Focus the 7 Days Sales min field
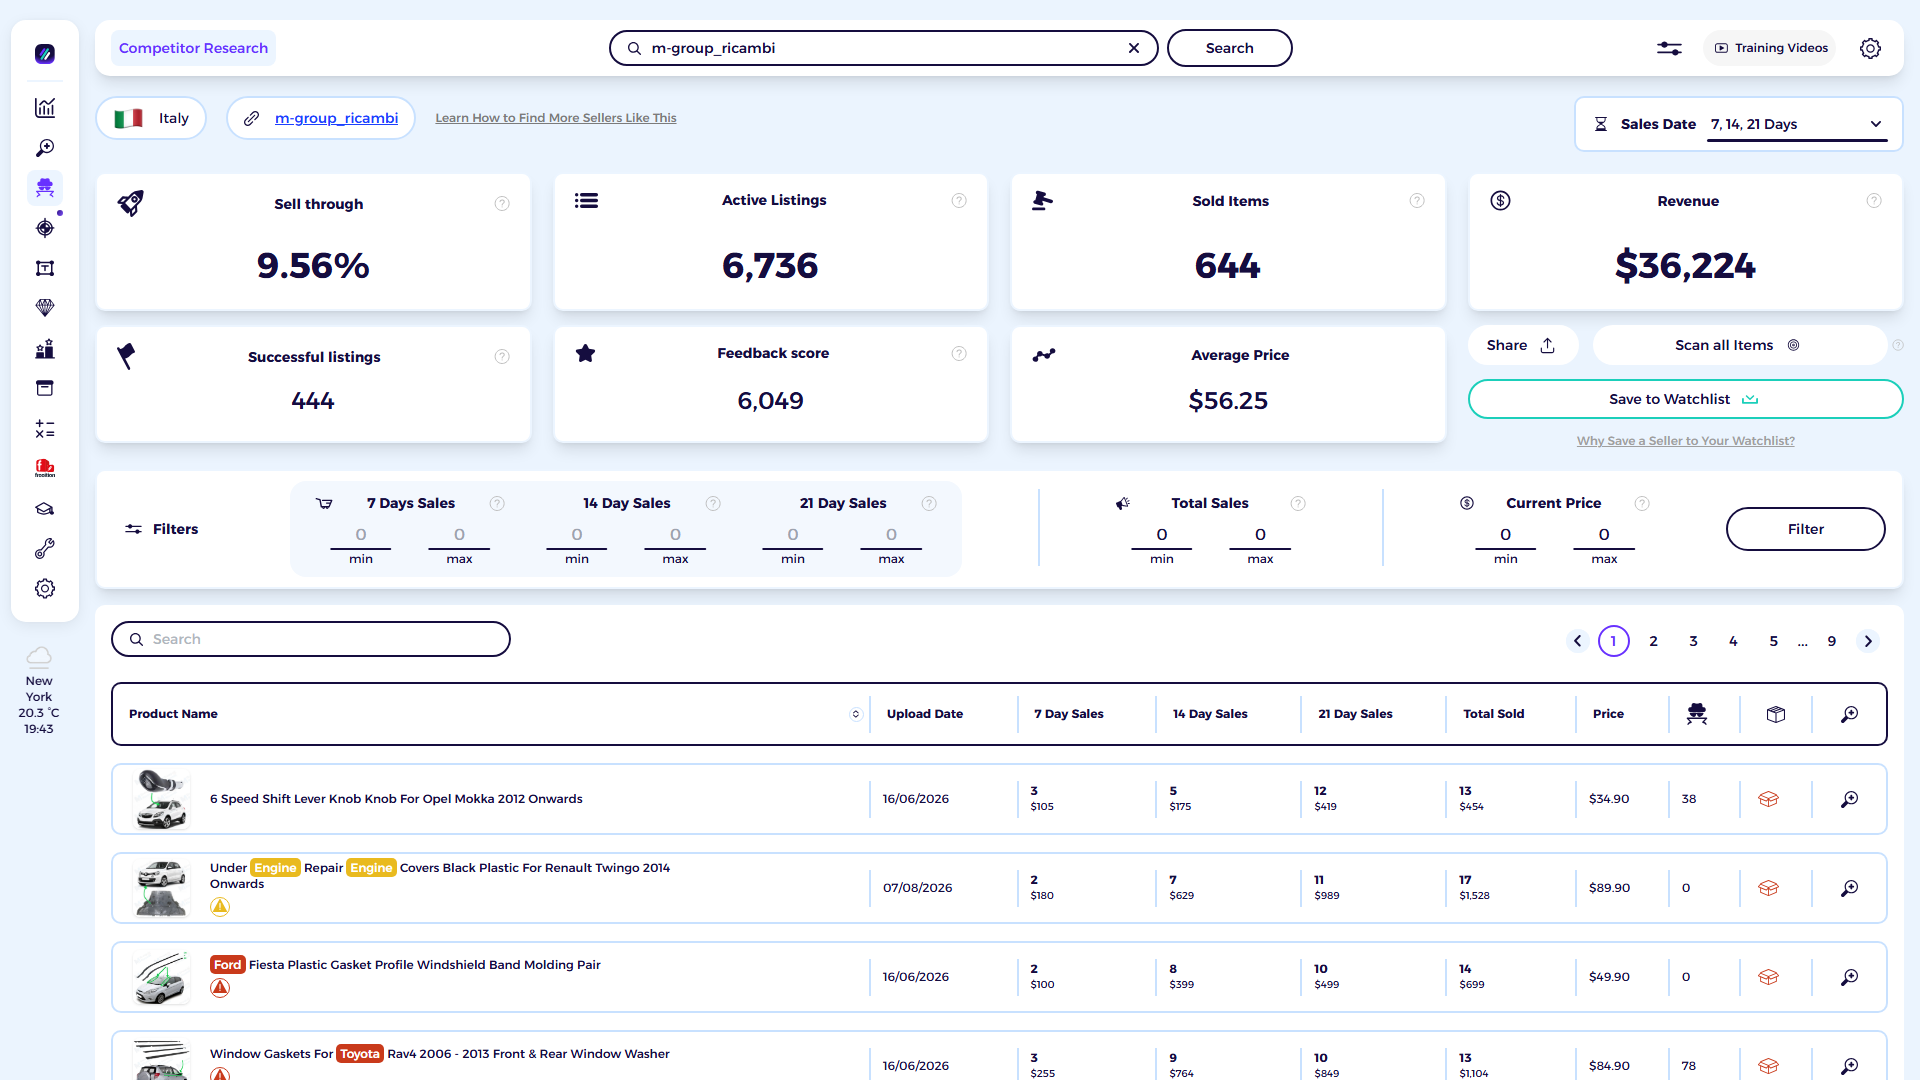Viewport: 1920px width, 1080px height. [361, 536]
